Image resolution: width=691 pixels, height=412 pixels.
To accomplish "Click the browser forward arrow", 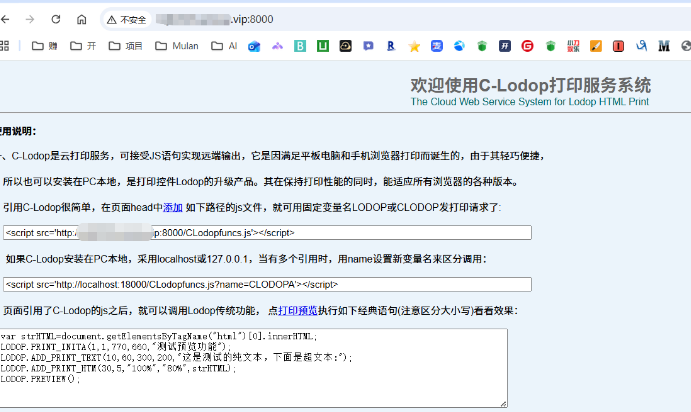I will 31,19.
